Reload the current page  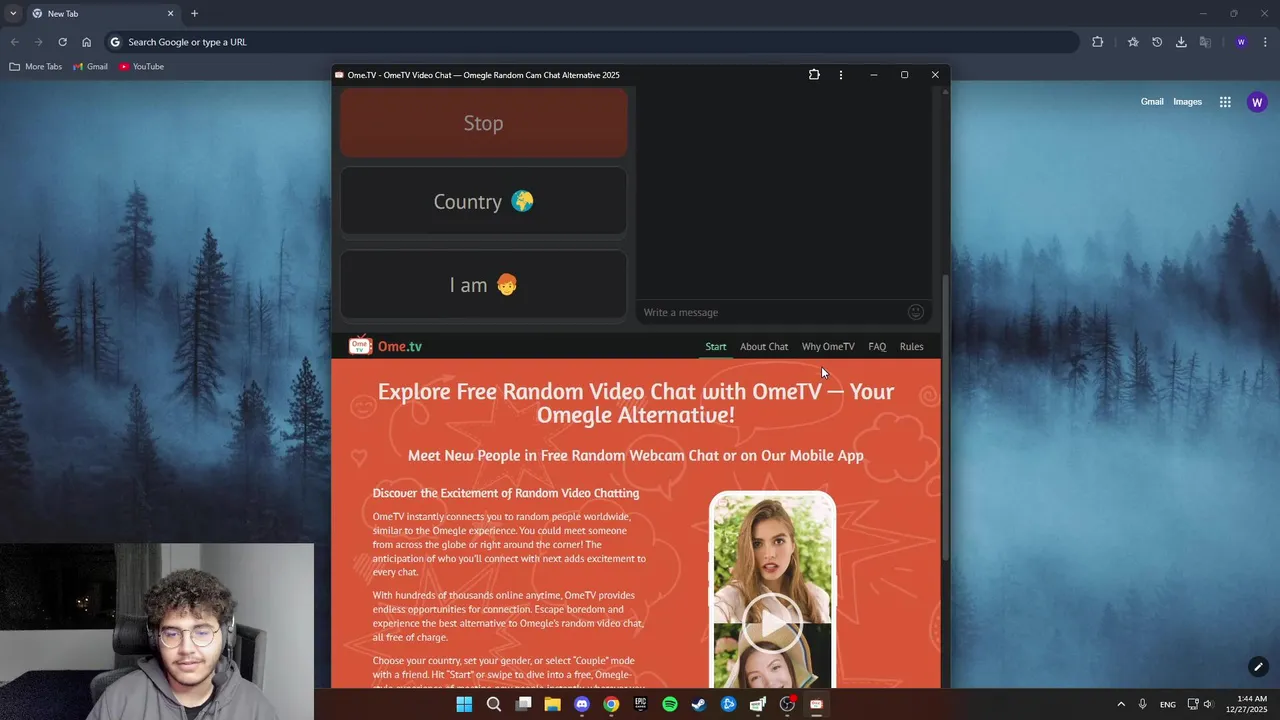coord(62,42)
